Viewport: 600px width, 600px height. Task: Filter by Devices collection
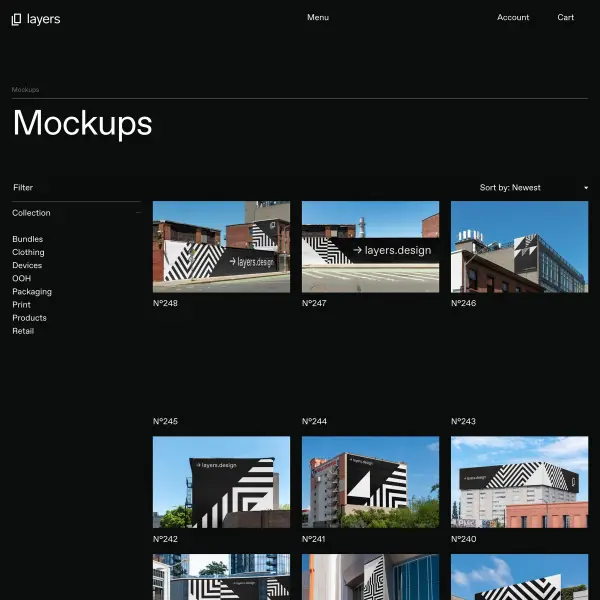click(x=27, y=265)
